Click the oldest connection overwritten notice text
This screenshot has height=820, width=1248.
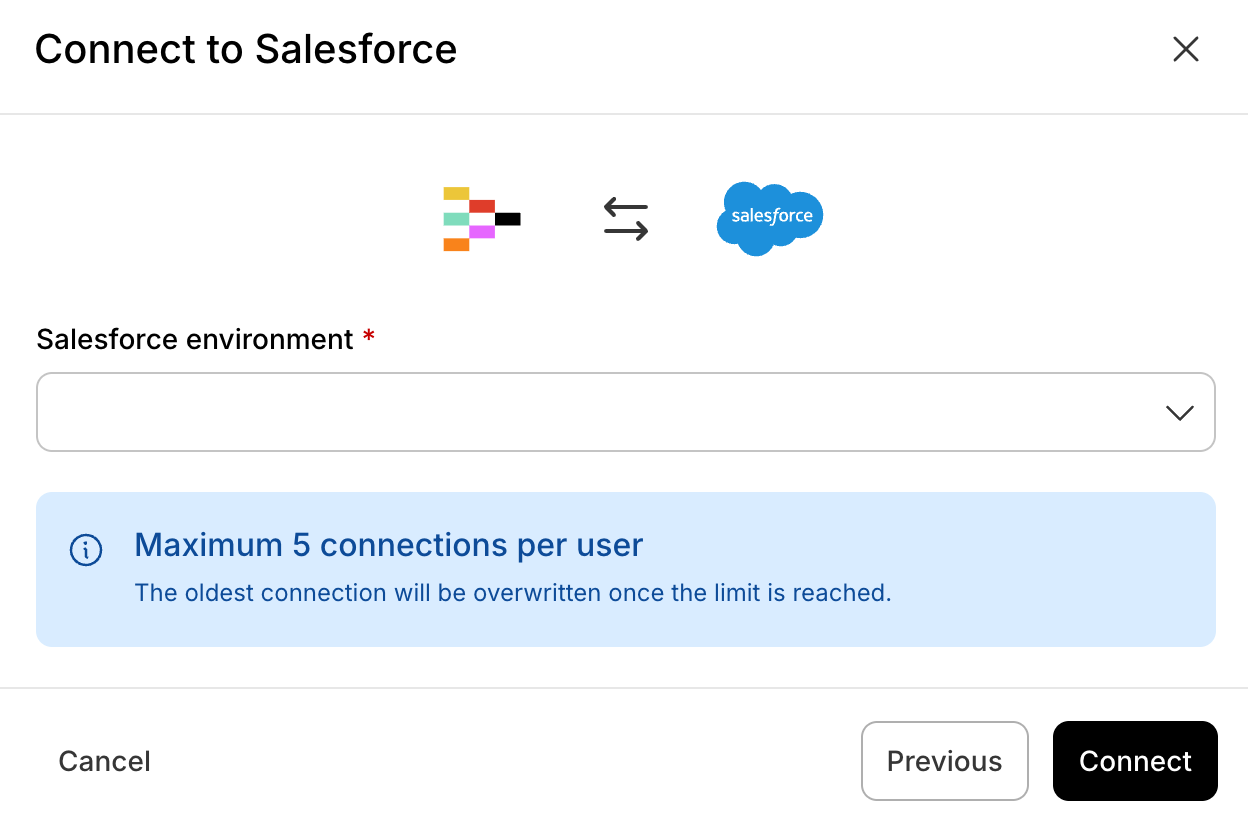pos(512,593)
